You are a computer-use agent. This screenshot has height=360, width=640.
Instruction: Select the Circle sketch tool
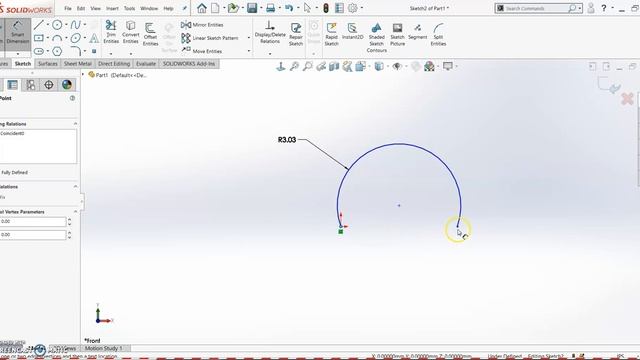pos(57,25)
